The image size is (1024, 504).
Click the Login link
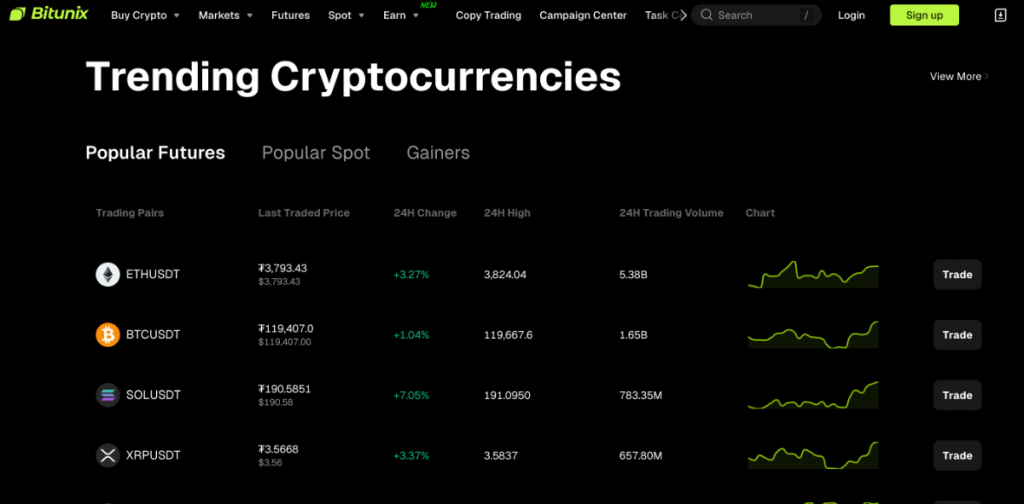(x=851, y=15)
